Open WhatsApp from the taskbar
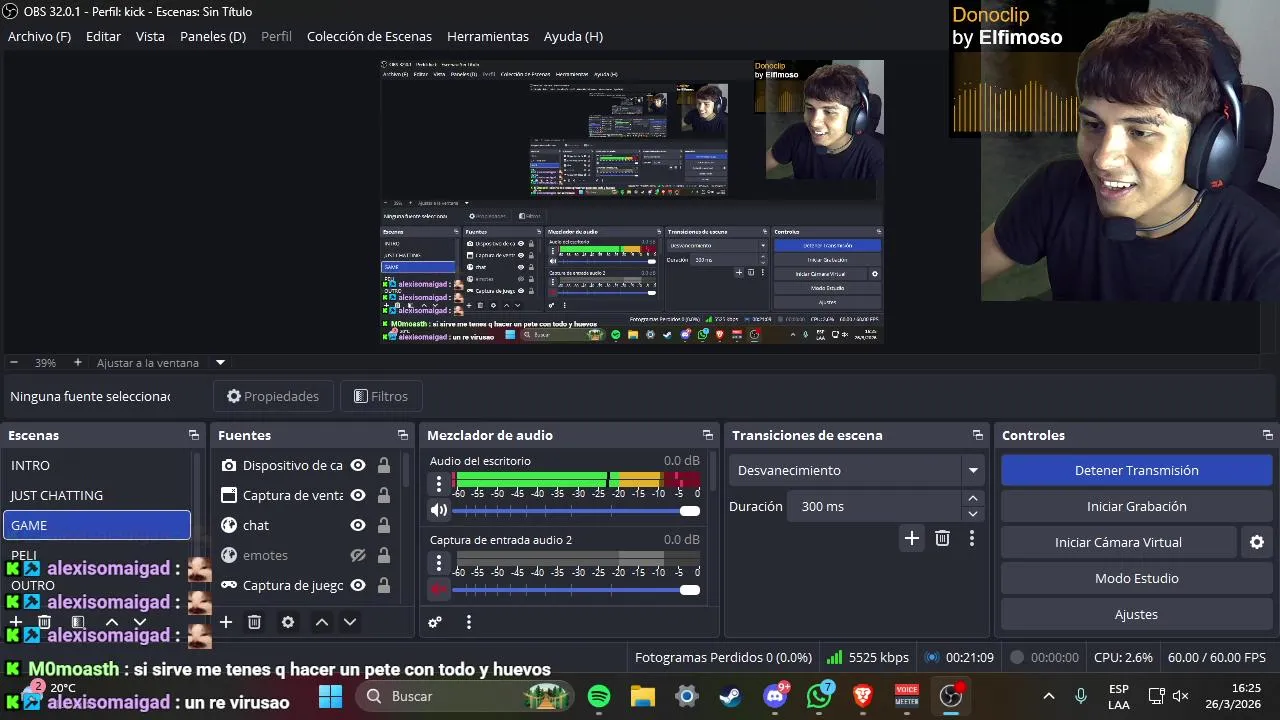 pyautogui.click(x=819, y=696)
